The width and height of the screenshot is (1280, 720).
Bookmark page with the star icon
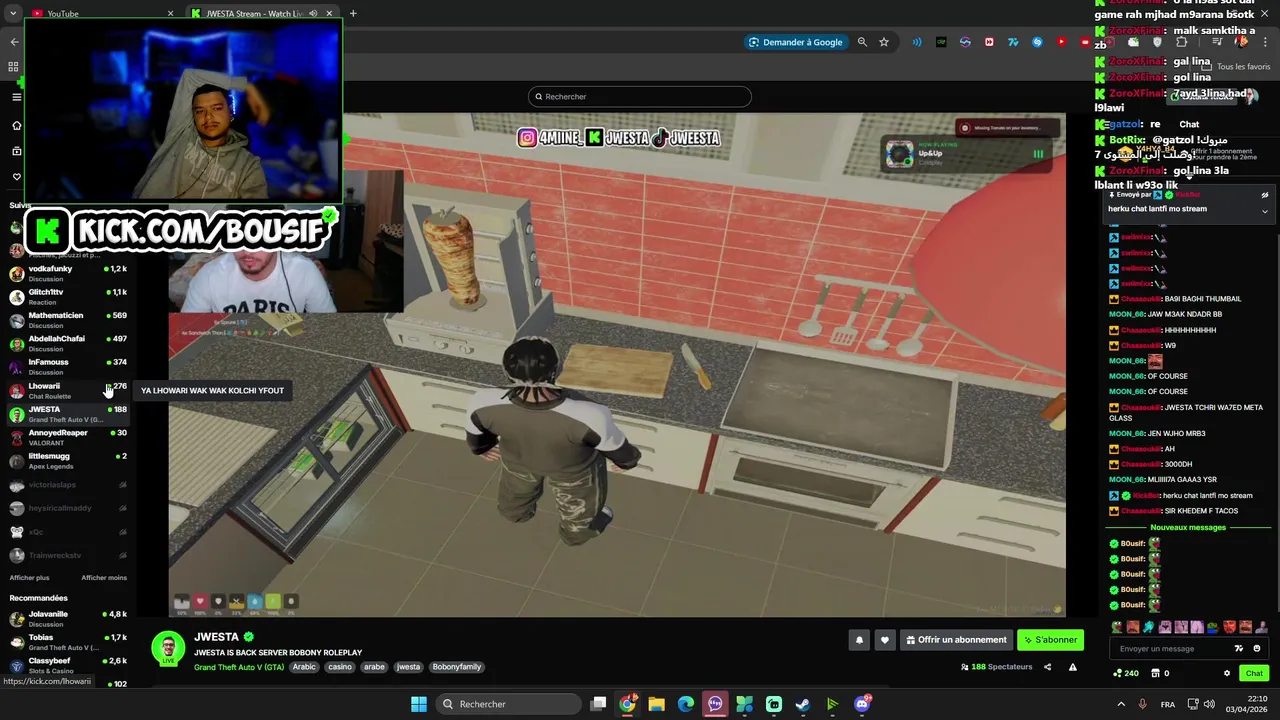pos(884,42)
